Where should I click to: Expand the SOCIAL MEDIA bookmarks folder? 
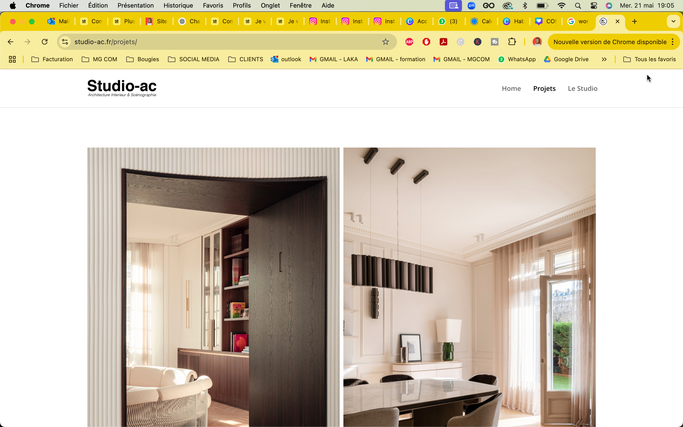(x=193, y=59)
